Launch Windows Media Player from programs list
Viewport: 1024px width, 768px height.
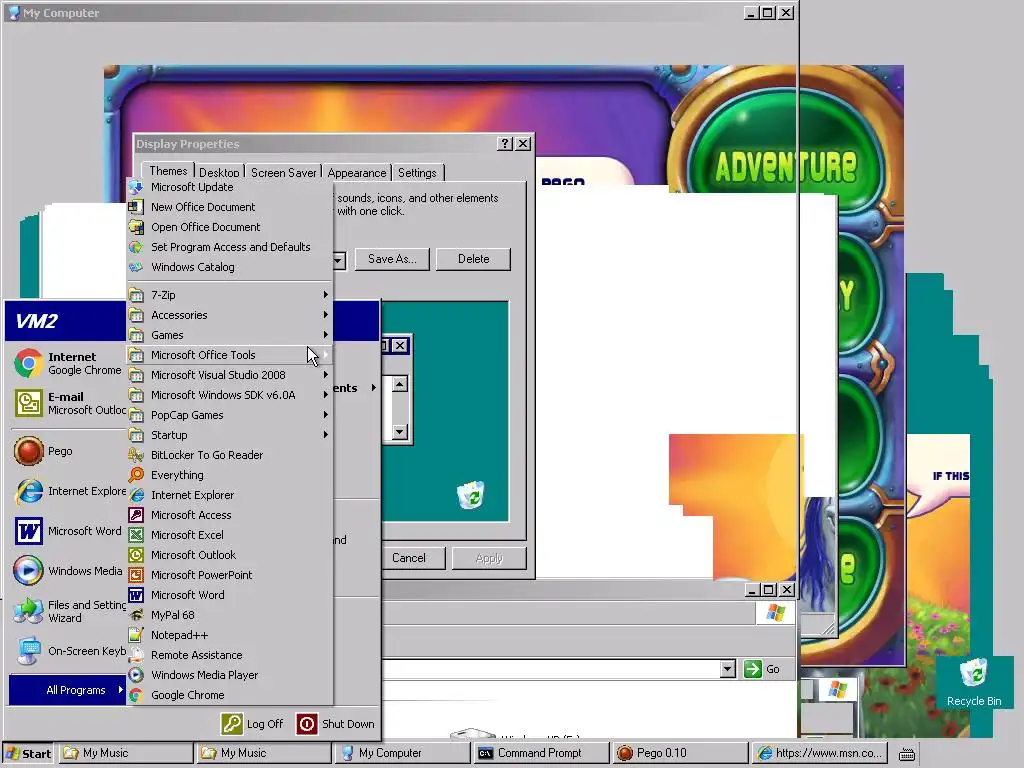tap(230, 675)
